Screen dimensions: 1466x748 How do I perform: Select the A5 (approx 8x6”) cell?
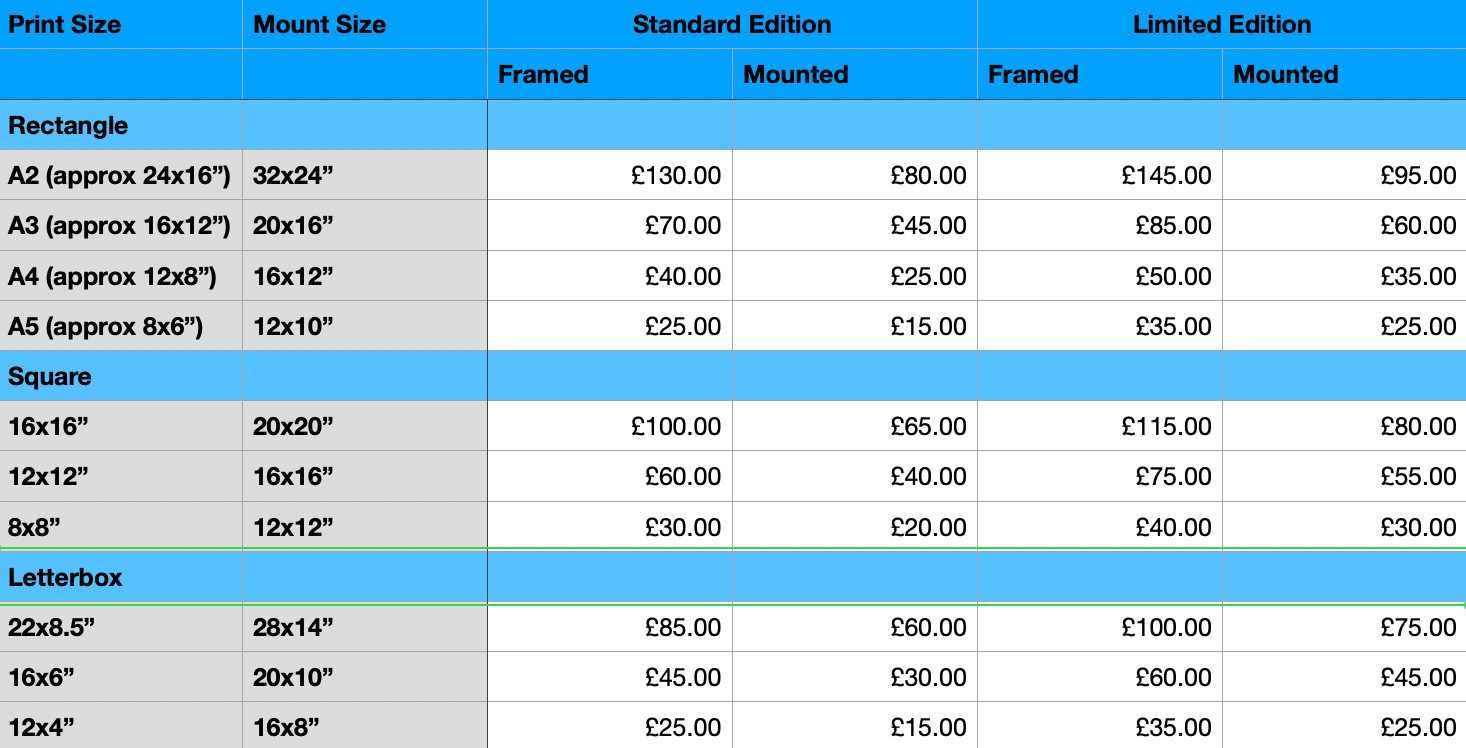121,326
